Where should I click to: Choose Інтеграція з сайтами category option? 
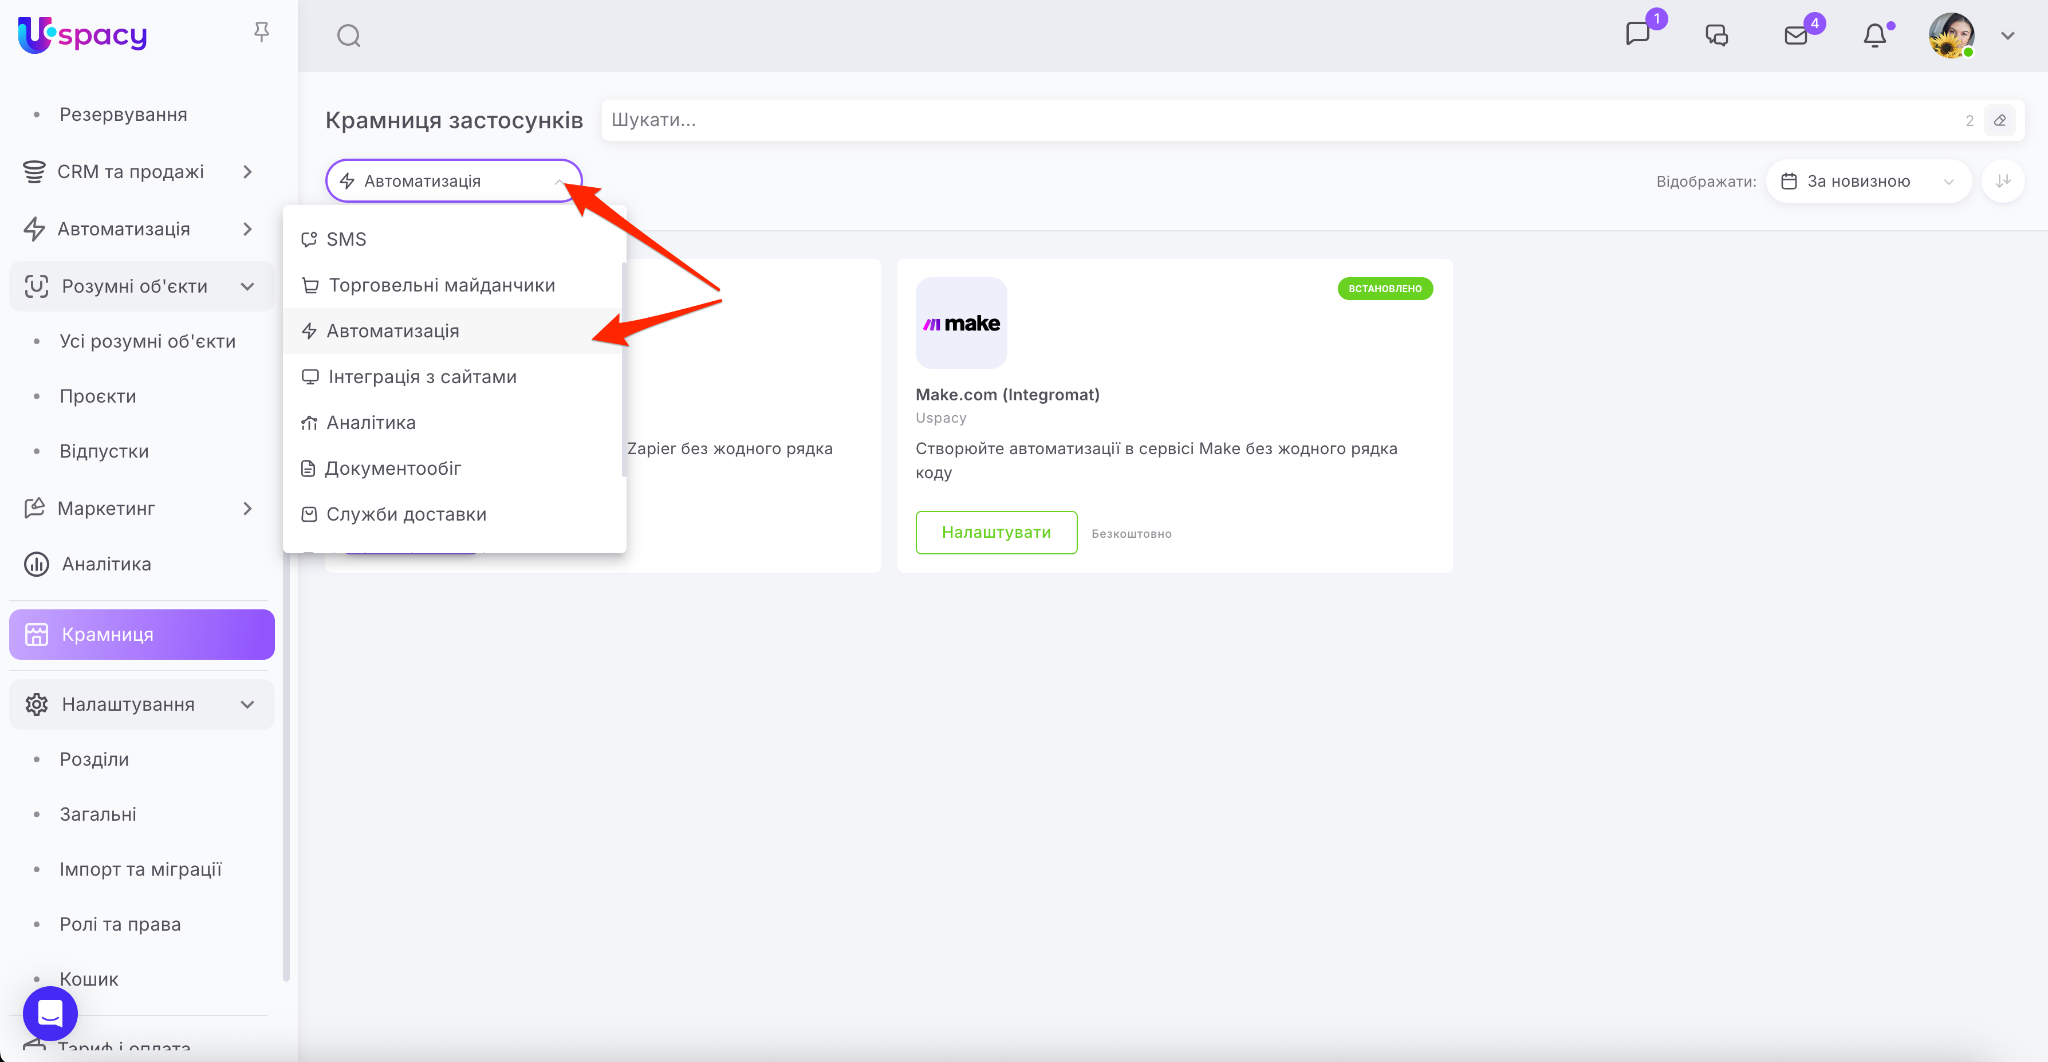pos(422,377)
